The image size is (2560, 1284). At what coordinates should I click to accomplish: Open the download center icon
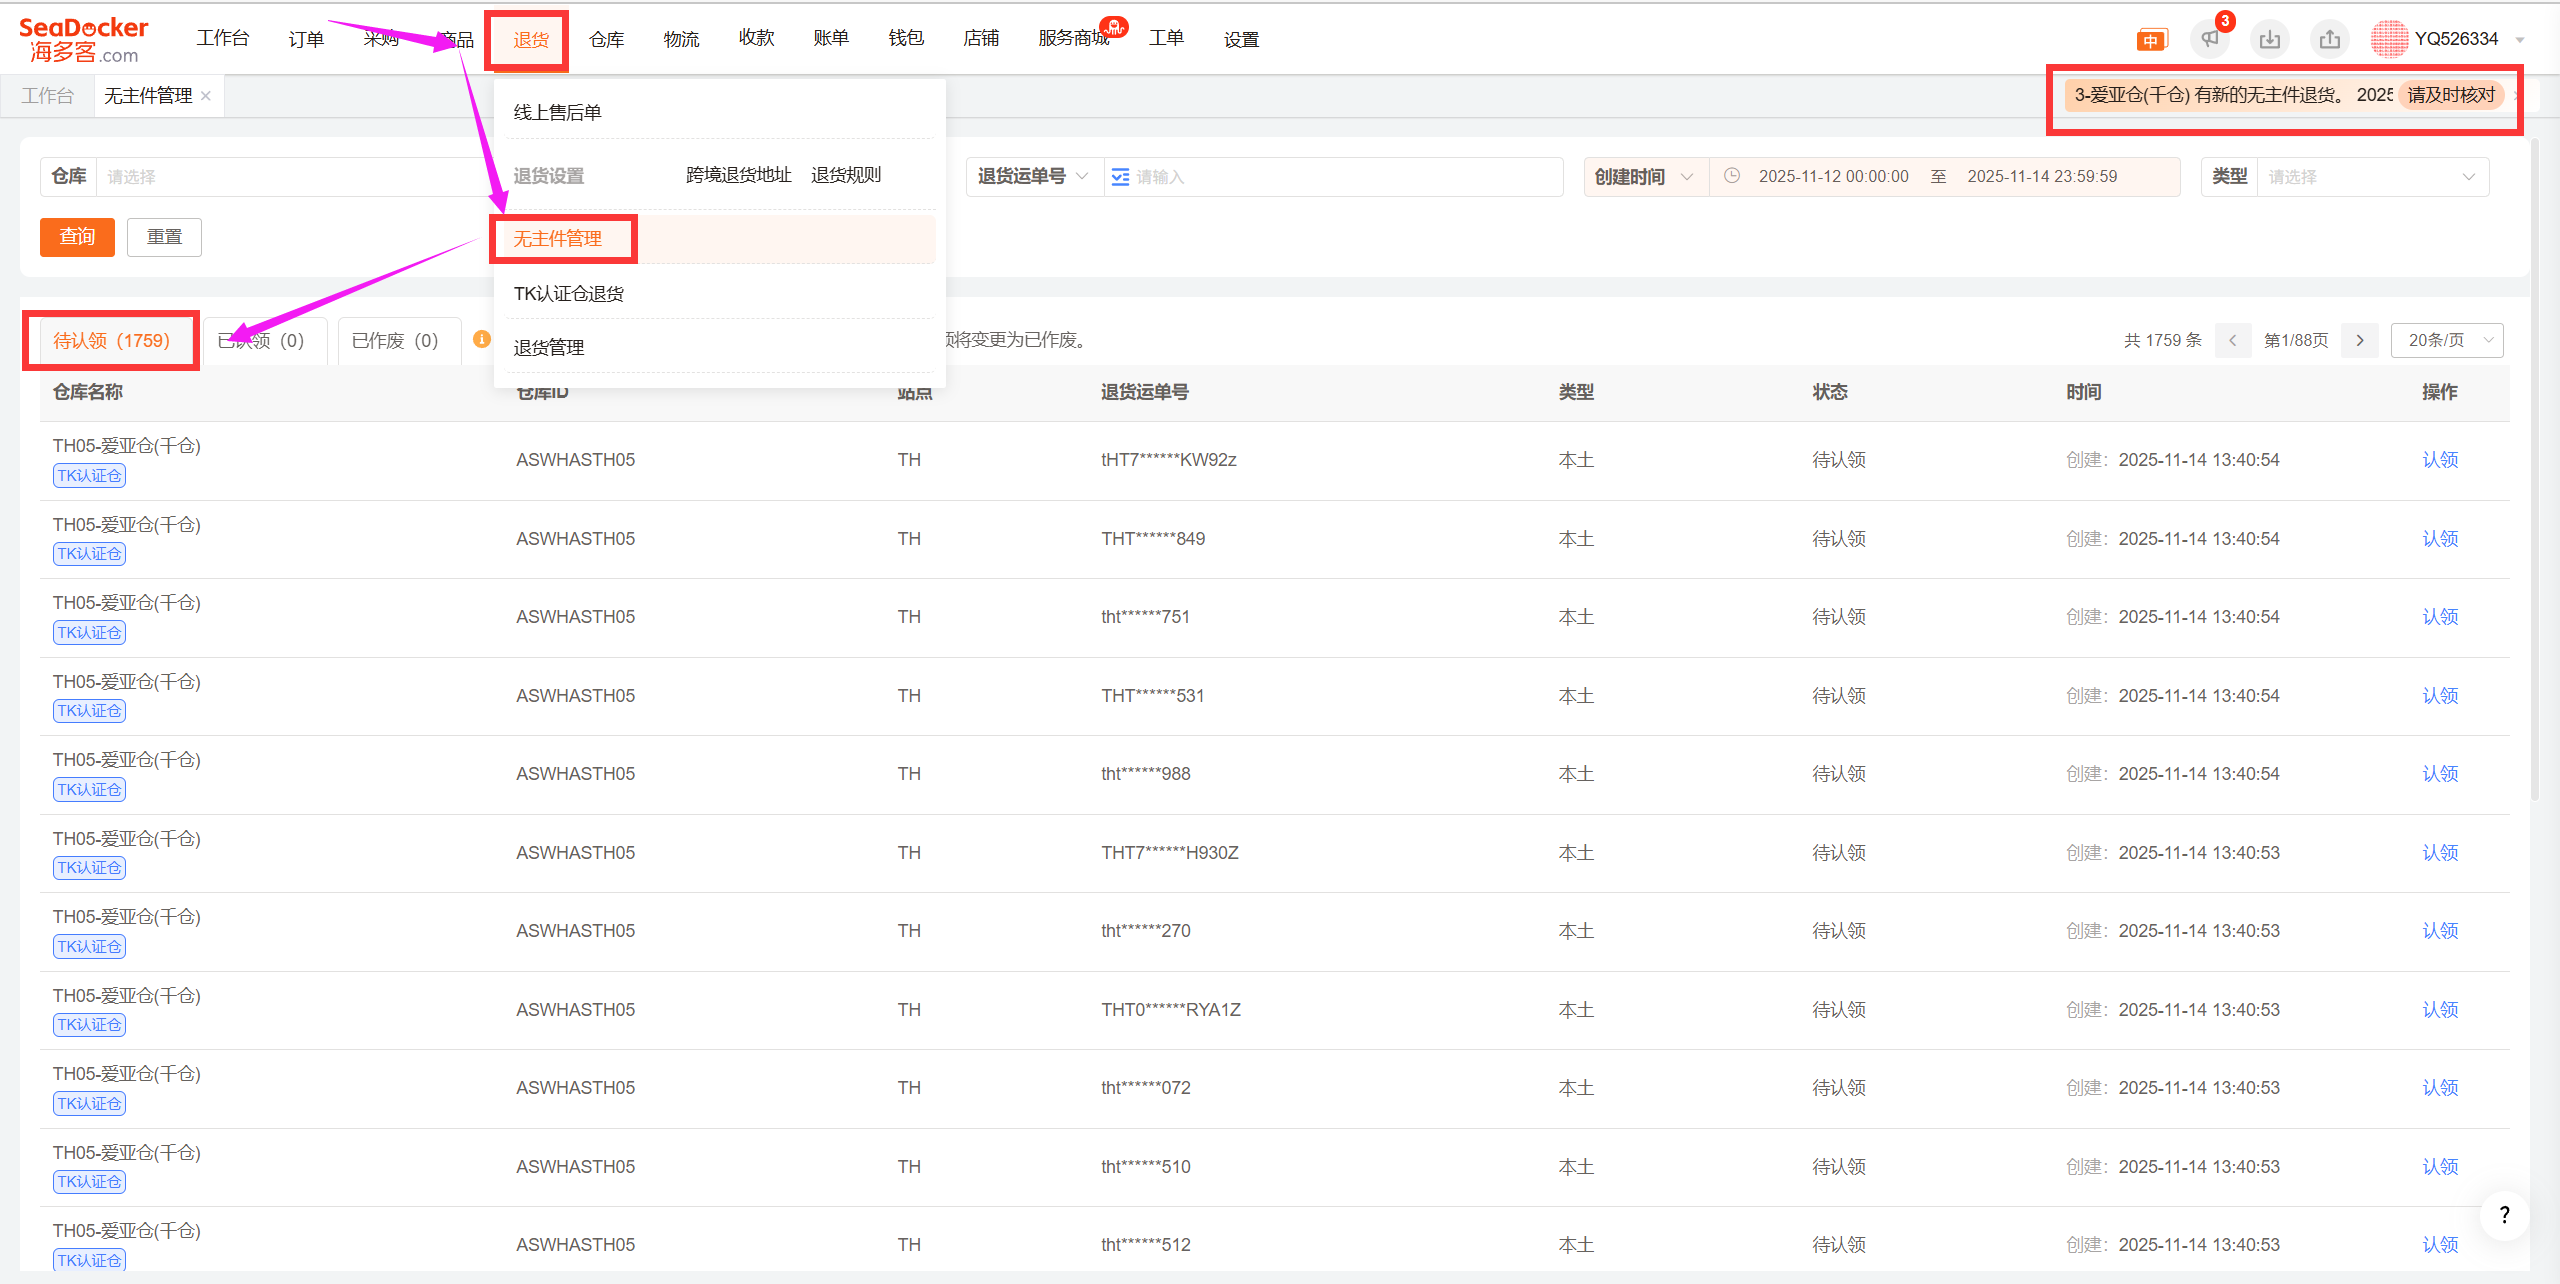(x=2269, y=39)
